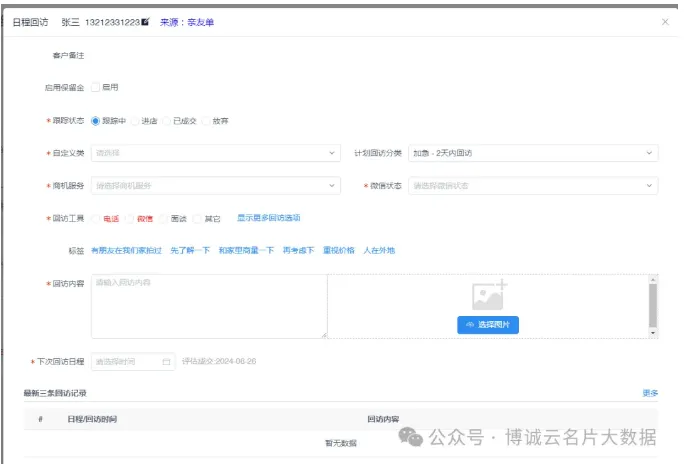The image size is (685, 475).
Task: Choose 微信 as the 回访工具
Action: pos(130,218)
